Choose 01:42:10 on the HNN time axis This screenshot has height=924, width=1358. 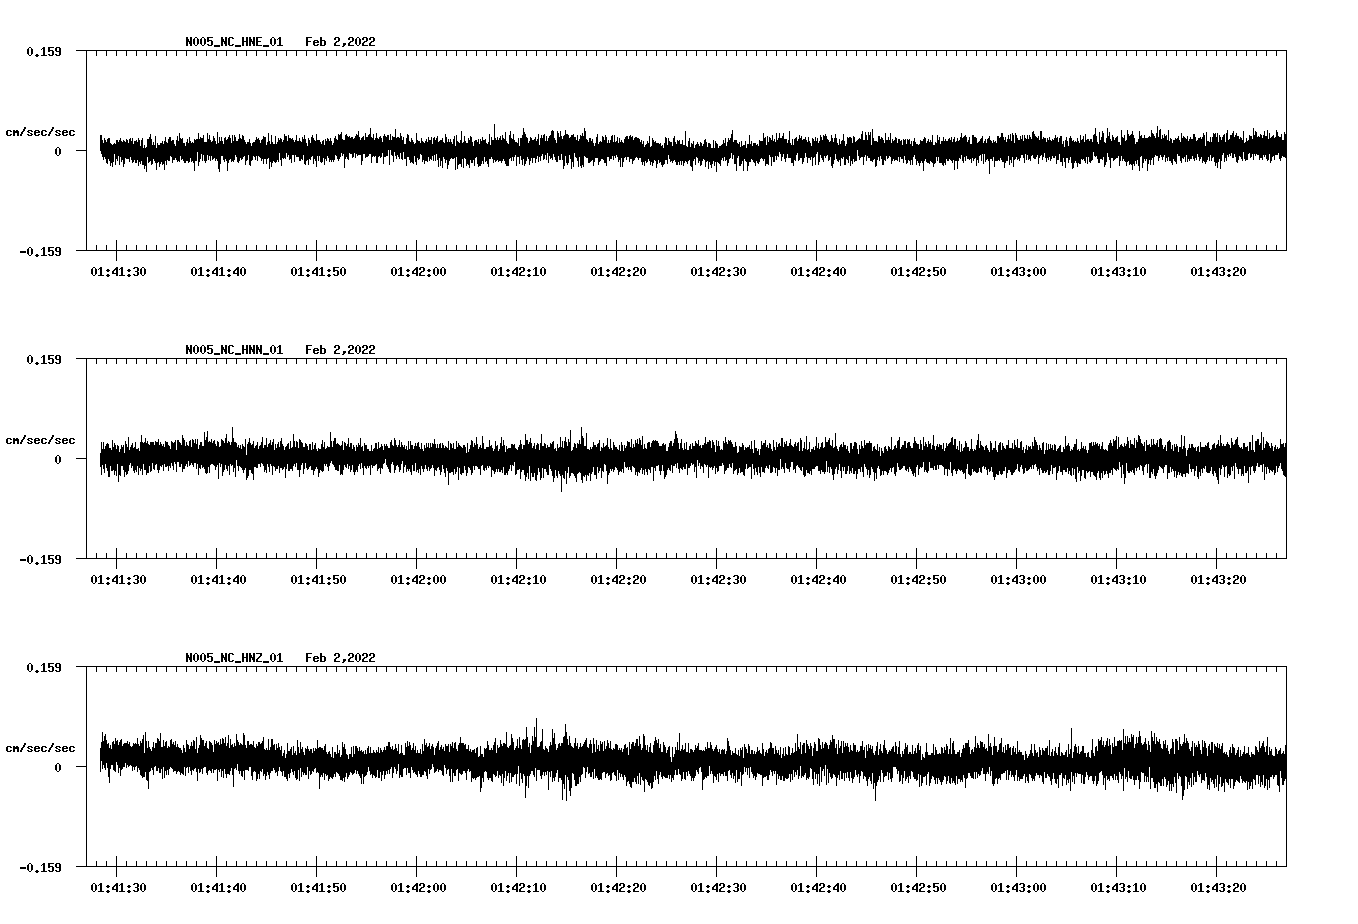518,580
